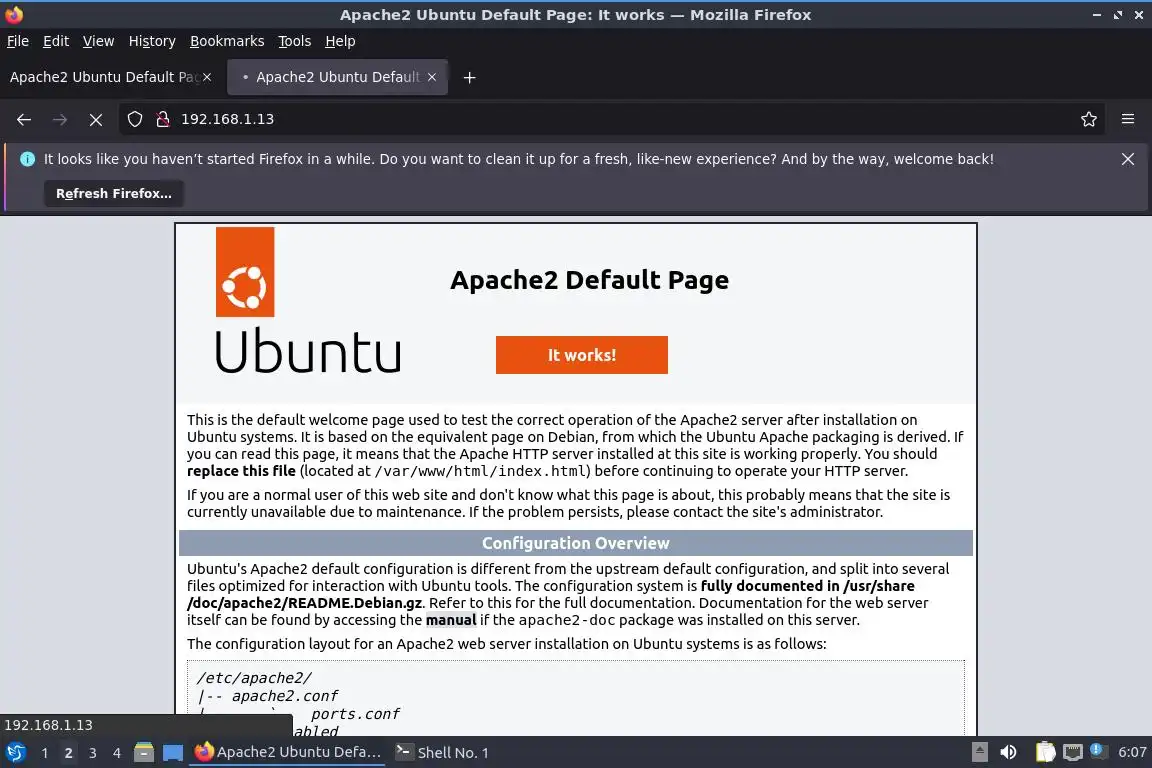1152x768 pixels.
Task: Click the It works! banner
Action: coord(582,355)
